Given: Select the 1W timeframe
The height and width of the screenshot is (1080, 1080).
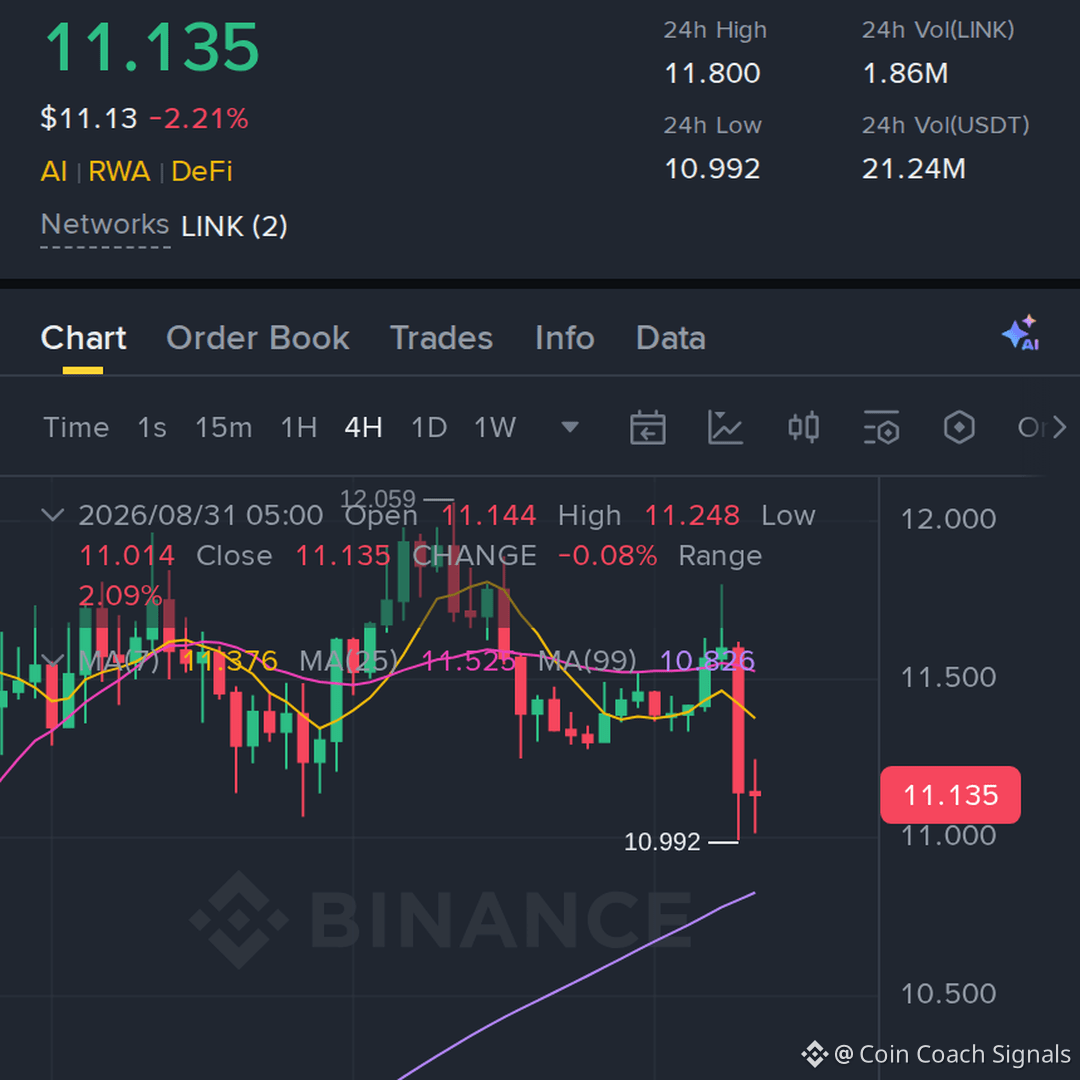Looking at the screenshot, I should pyautogui.click(x=495, y=428).
